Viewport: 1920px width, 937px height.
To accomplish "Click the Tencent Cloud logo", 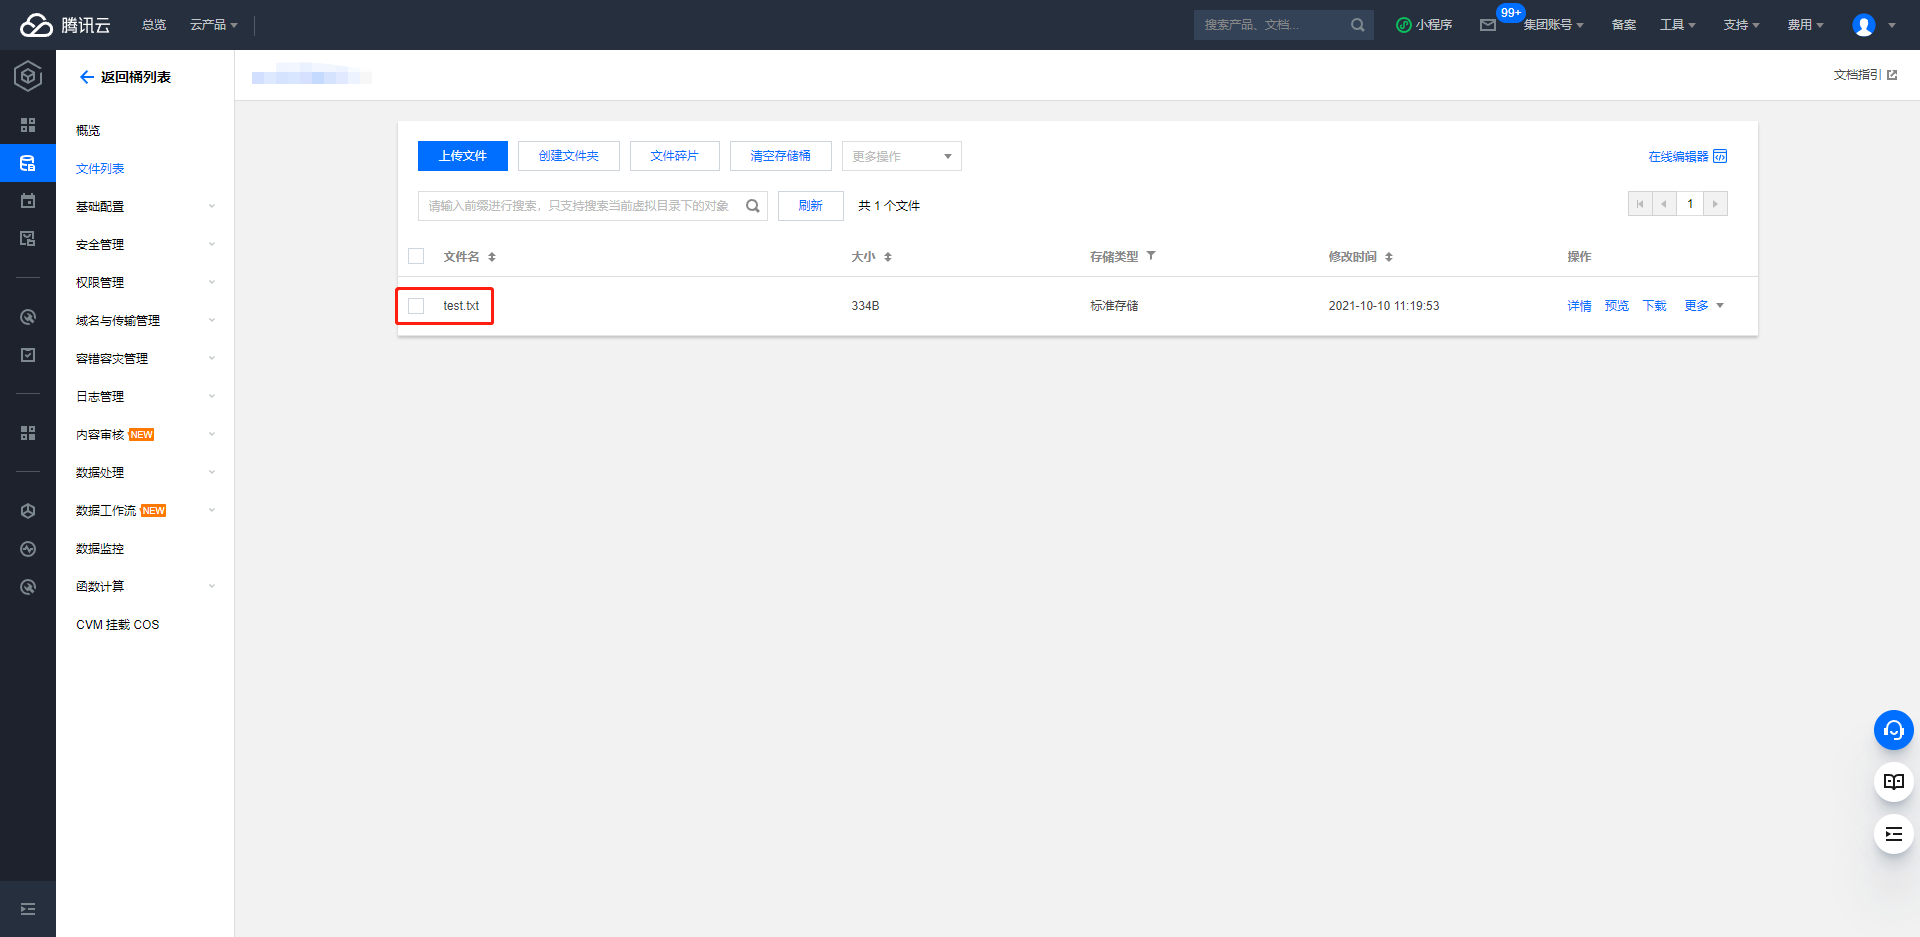I will 65,25.
